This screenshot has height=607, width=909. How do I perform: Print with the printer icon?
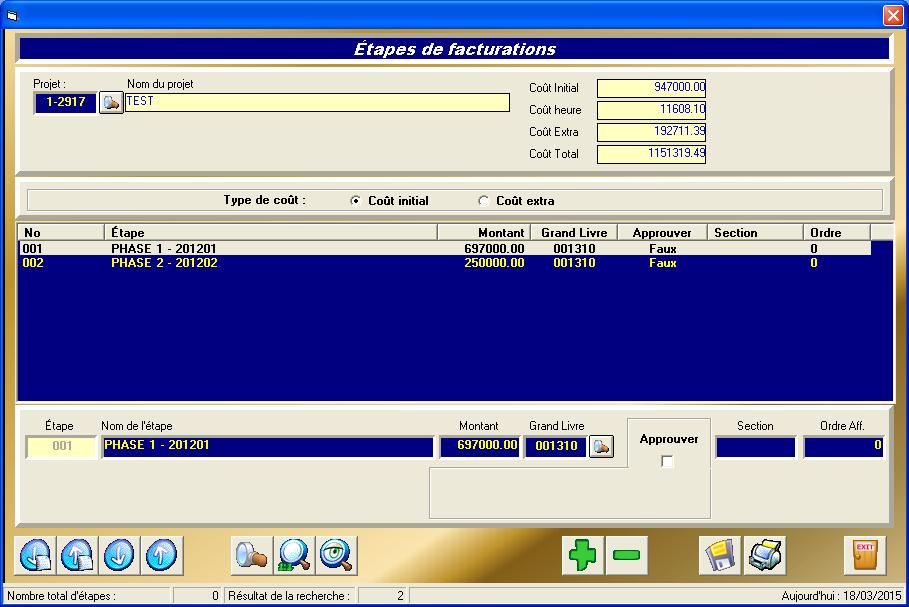[x=765, y=555]
